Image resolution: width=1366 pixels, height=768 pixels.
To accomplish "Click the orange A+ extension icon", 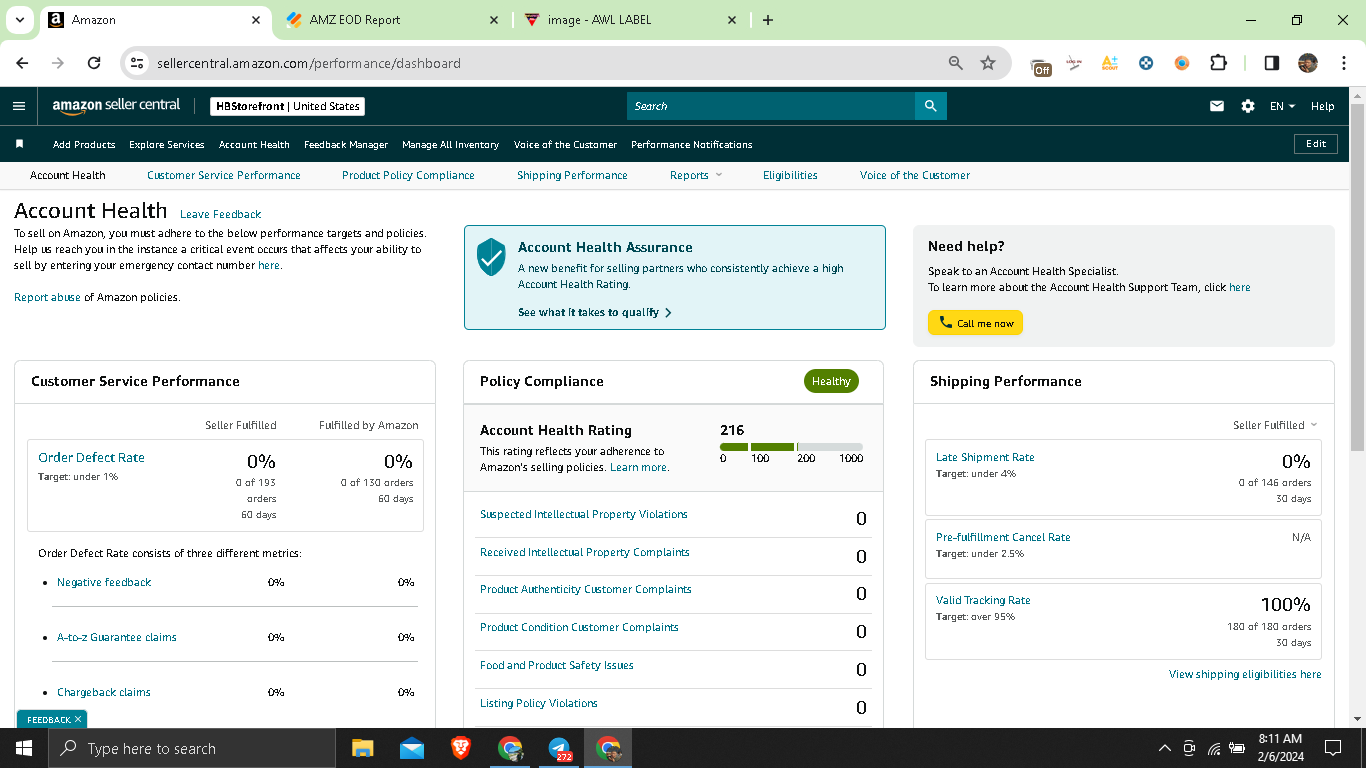I will pyautogui.click(x=1109, y=63).
